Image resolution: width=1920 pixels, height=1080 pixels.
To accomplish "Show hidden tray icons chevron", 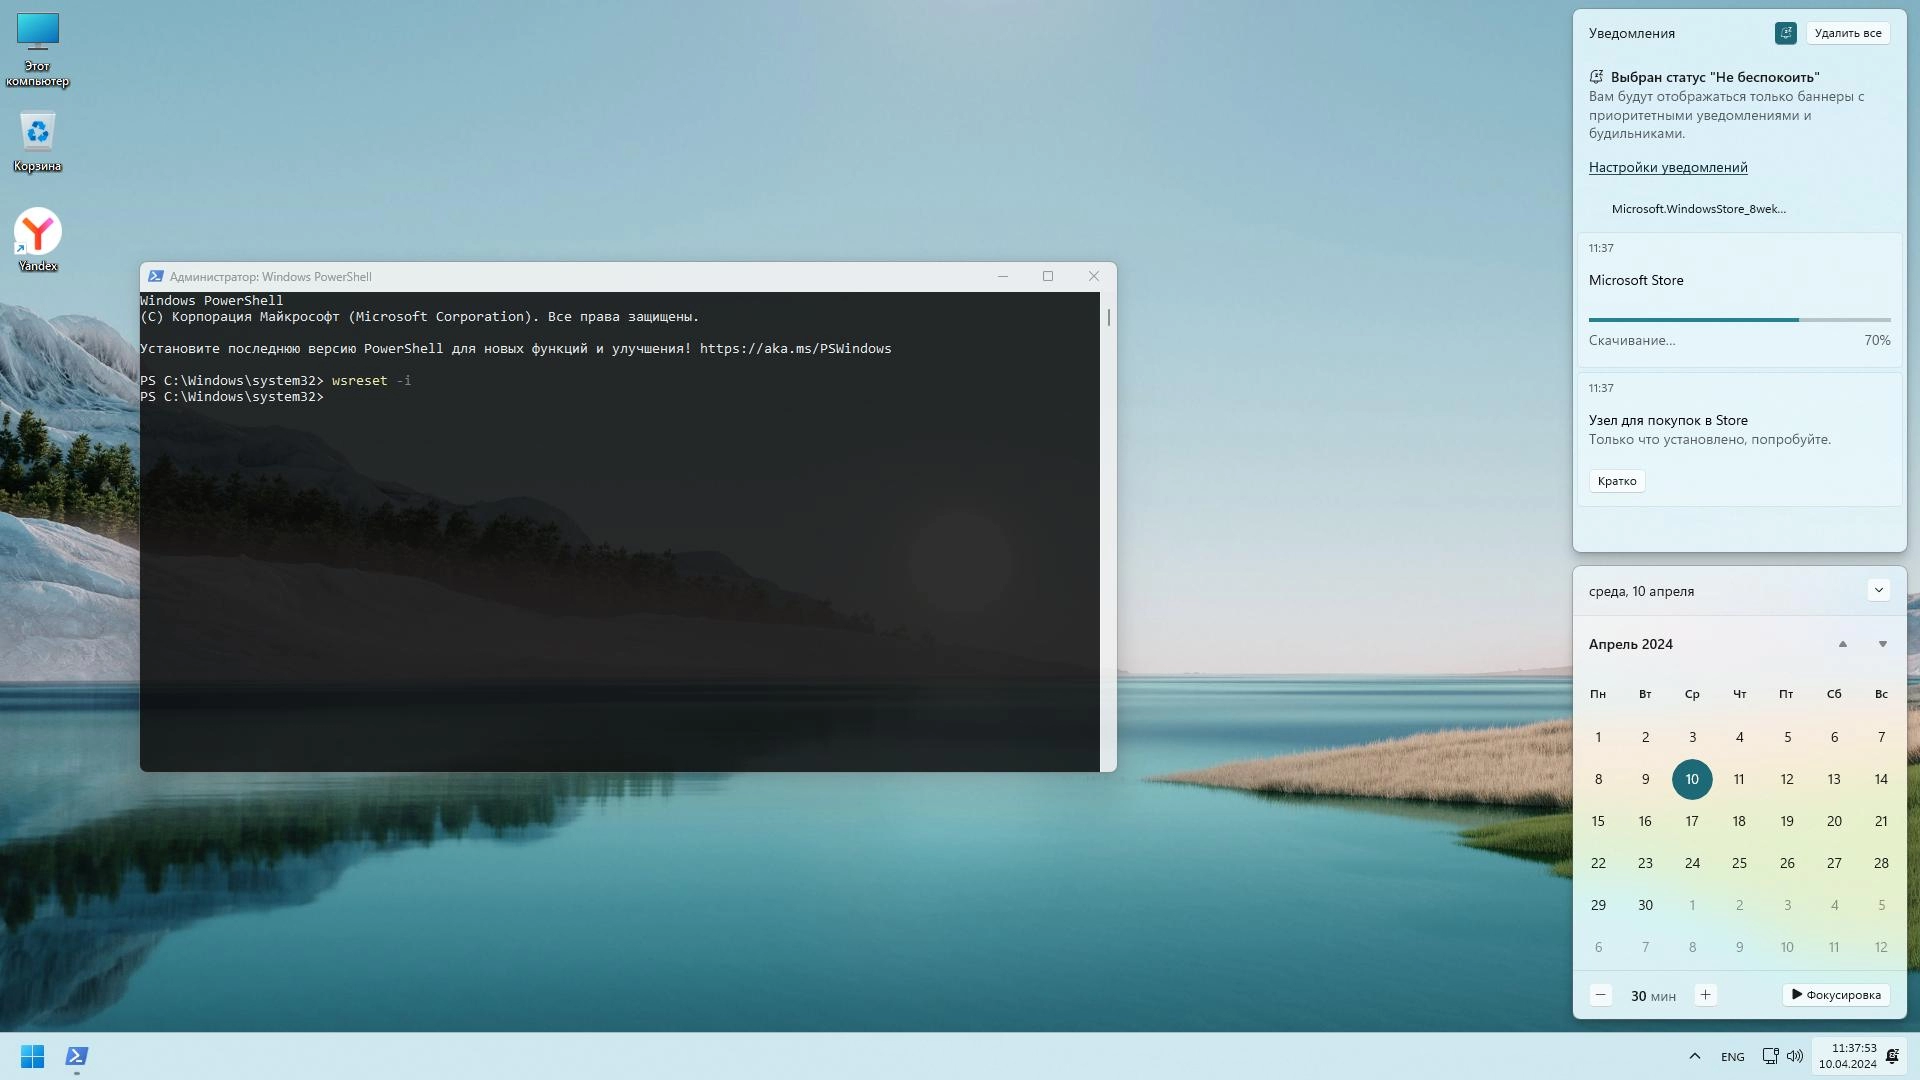I will tap(1694, 1056).
